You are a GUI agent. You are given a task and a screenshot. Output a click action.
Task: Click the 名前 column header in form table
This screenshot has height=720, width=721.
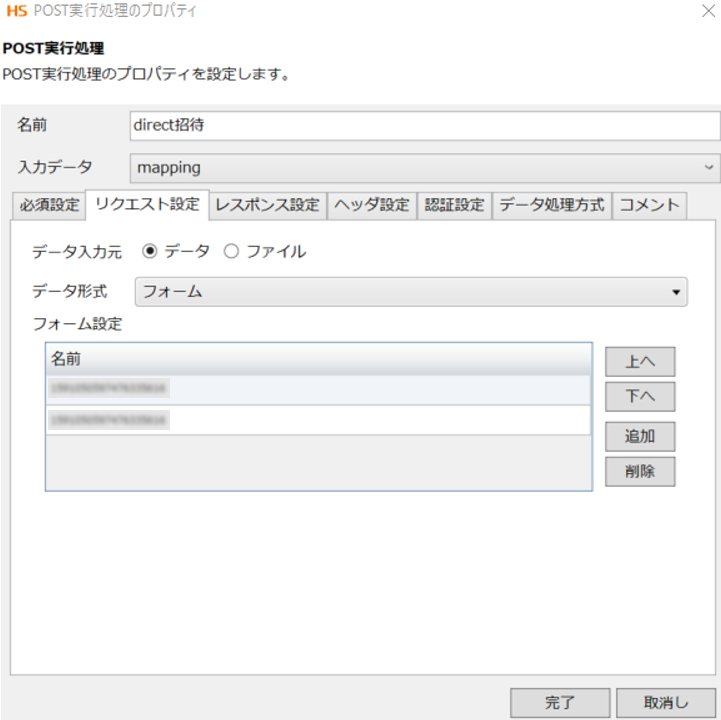point(318,359)
